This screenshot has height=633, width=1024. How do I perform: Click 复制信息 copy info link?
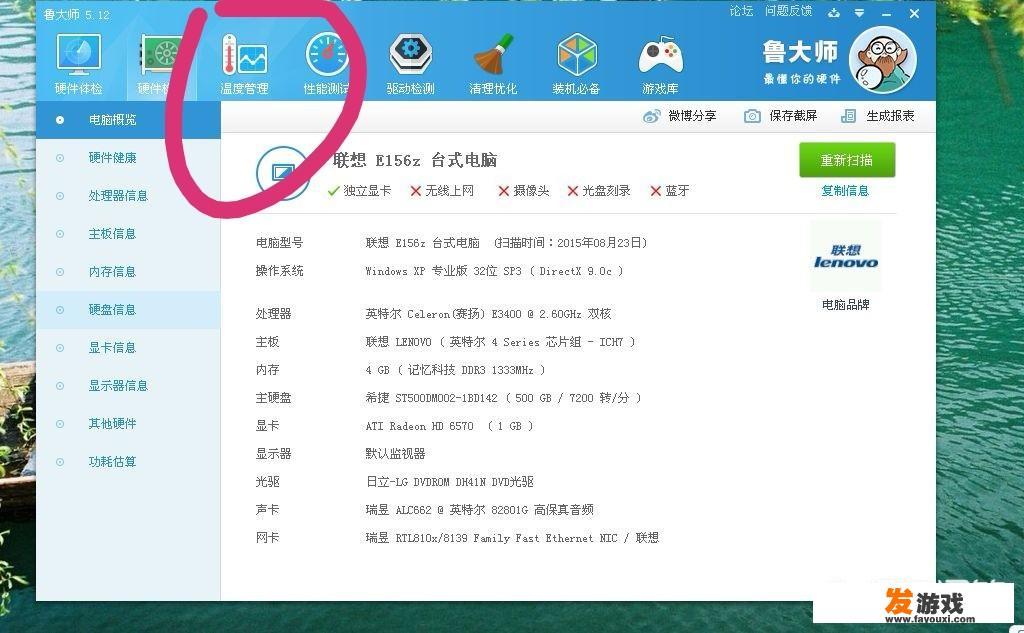[845, 191]
